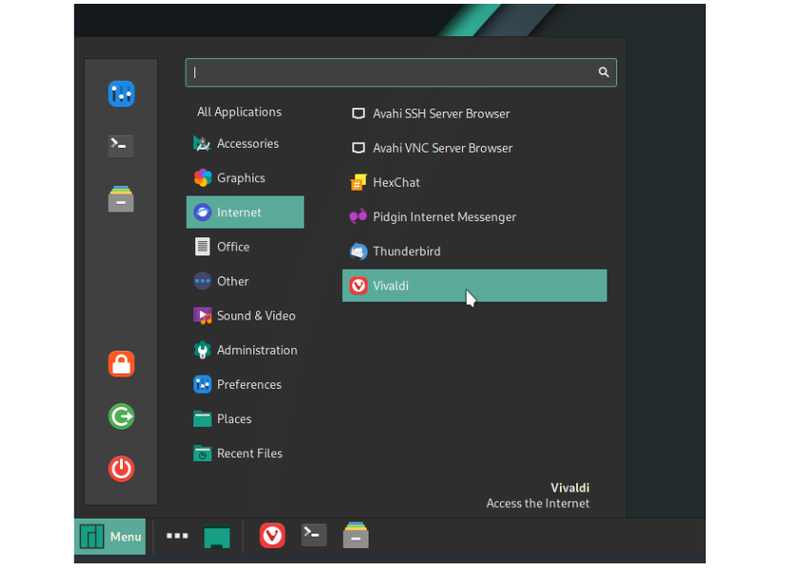Open Vivaldi from the panel launcher
The height and width of the screenshot is (569, 800).
[272, 536]
